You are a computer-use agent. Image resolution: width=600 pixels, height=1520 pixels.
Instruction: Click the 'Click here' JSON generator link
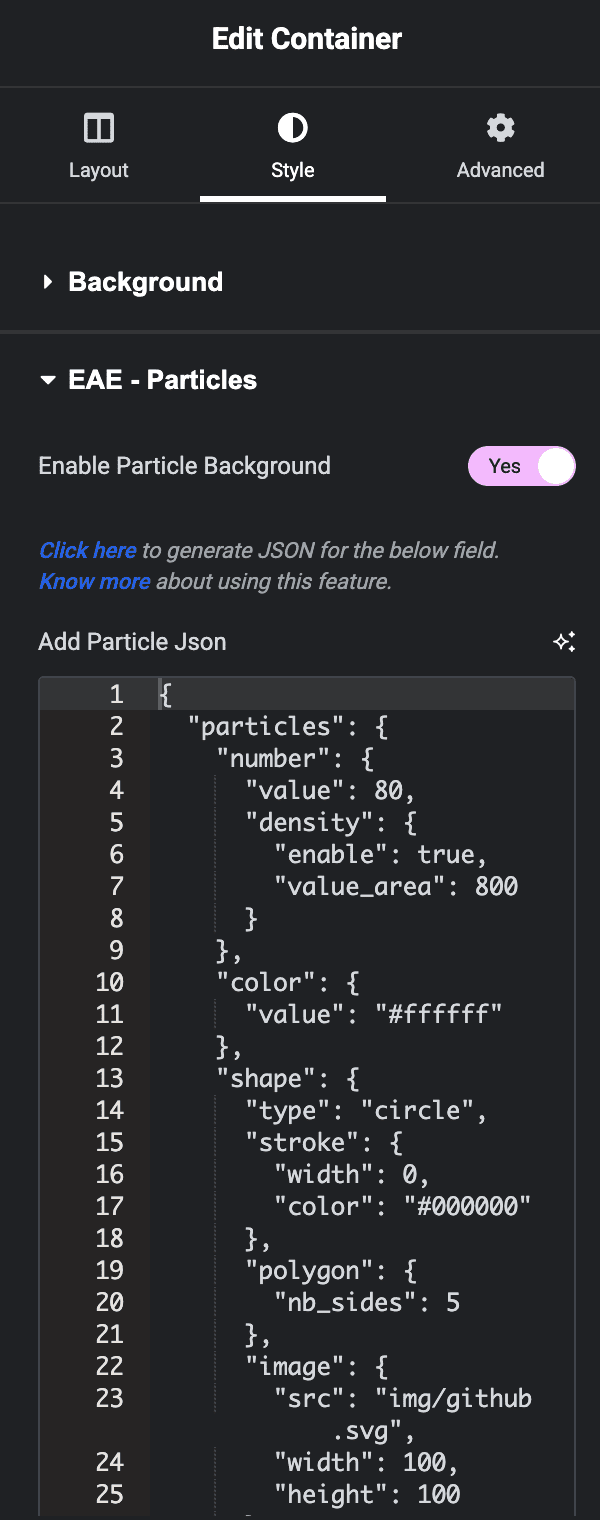(87, 550)
